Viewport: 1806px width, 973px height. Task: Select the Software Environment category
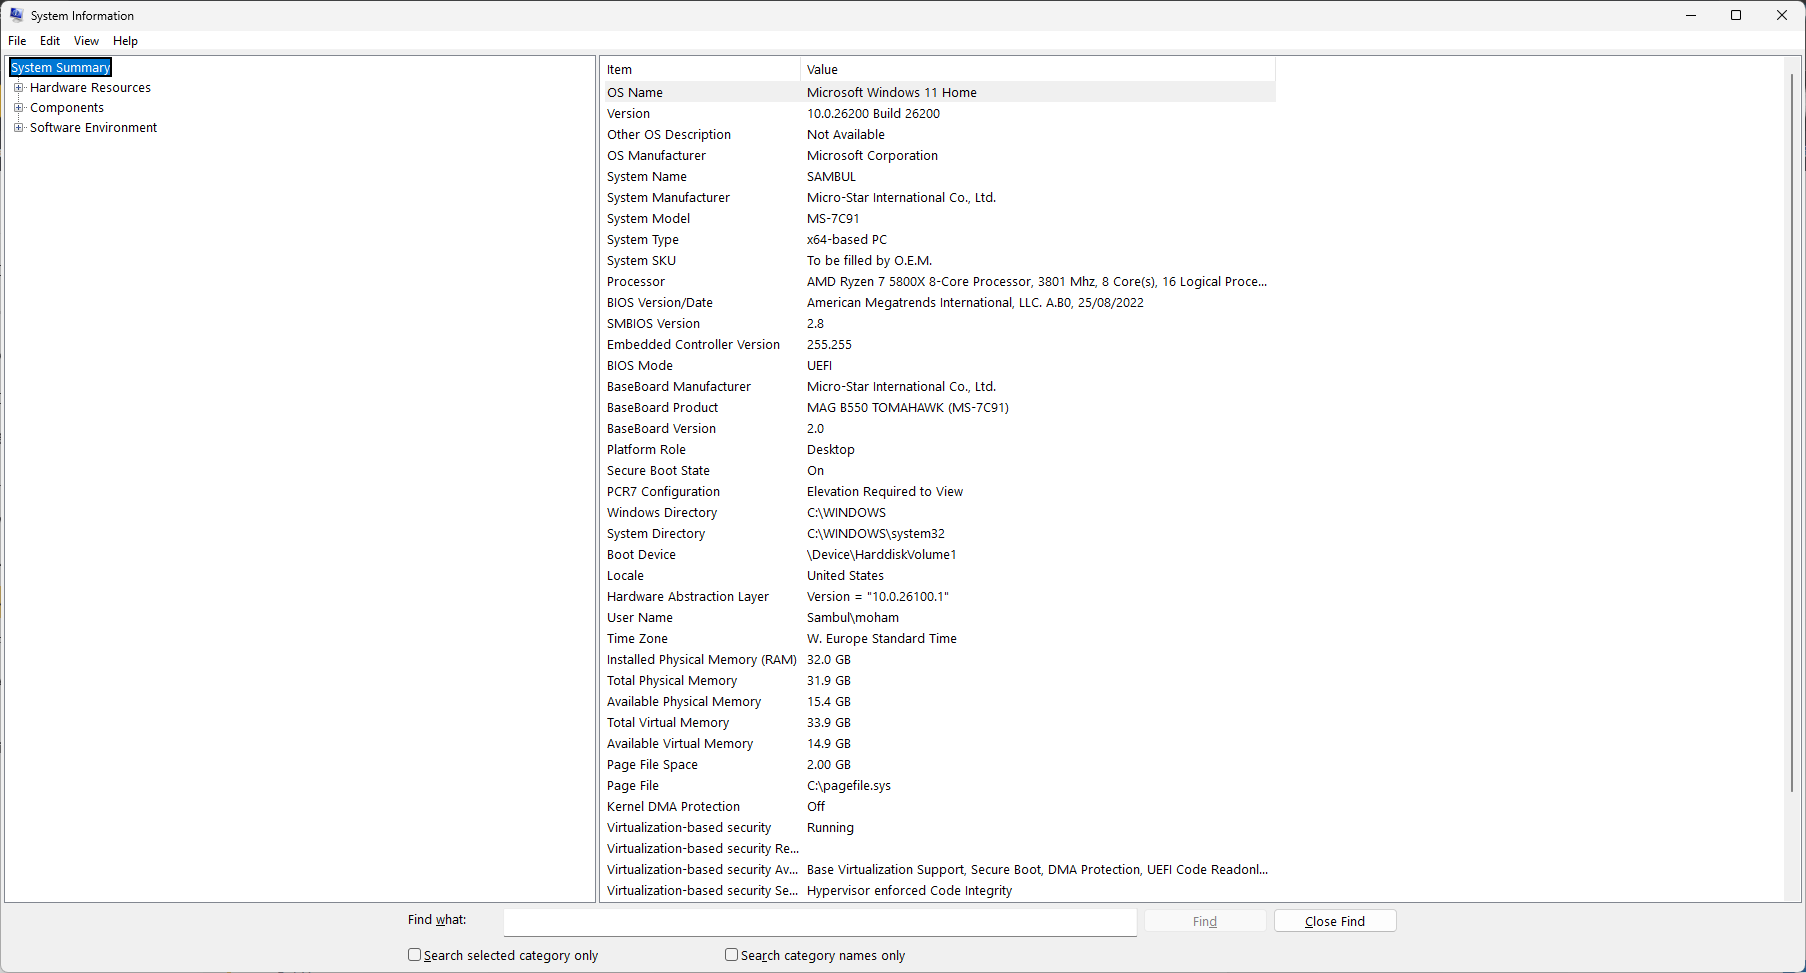coord(93,128)
